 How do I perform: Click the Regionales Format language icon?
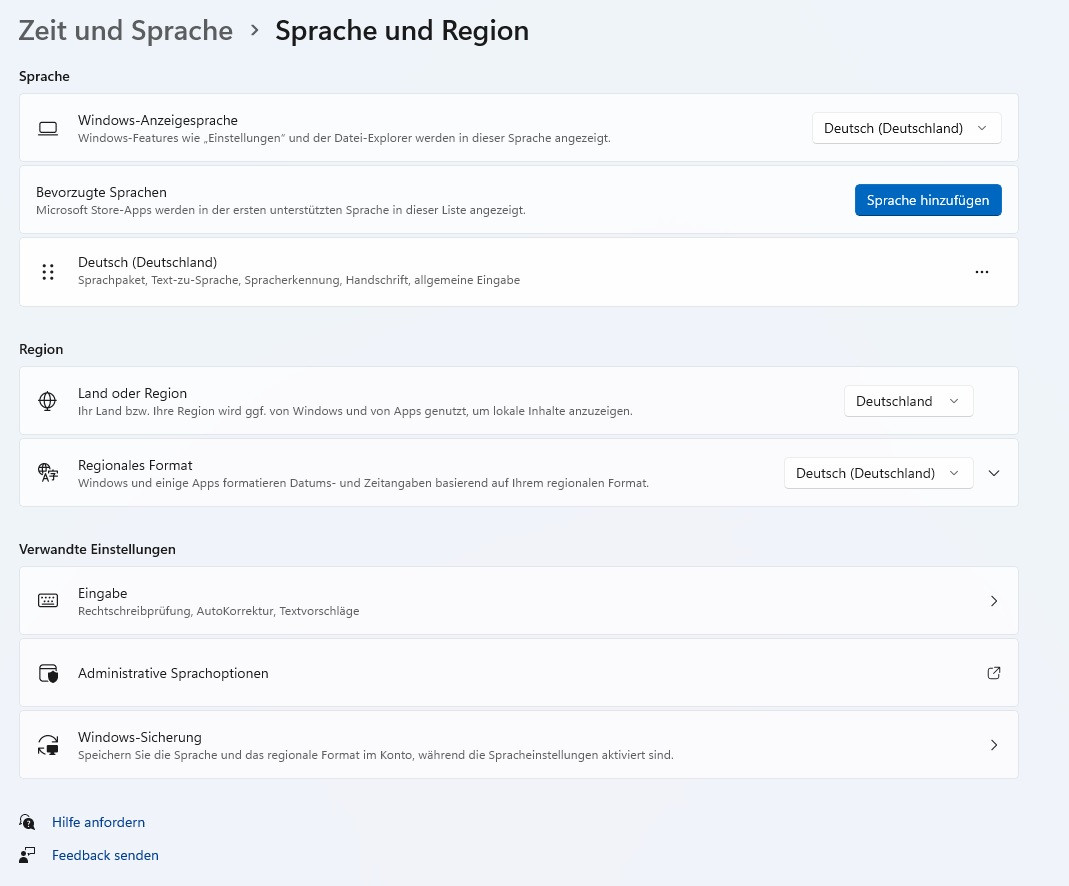click(x=47, y=473)
